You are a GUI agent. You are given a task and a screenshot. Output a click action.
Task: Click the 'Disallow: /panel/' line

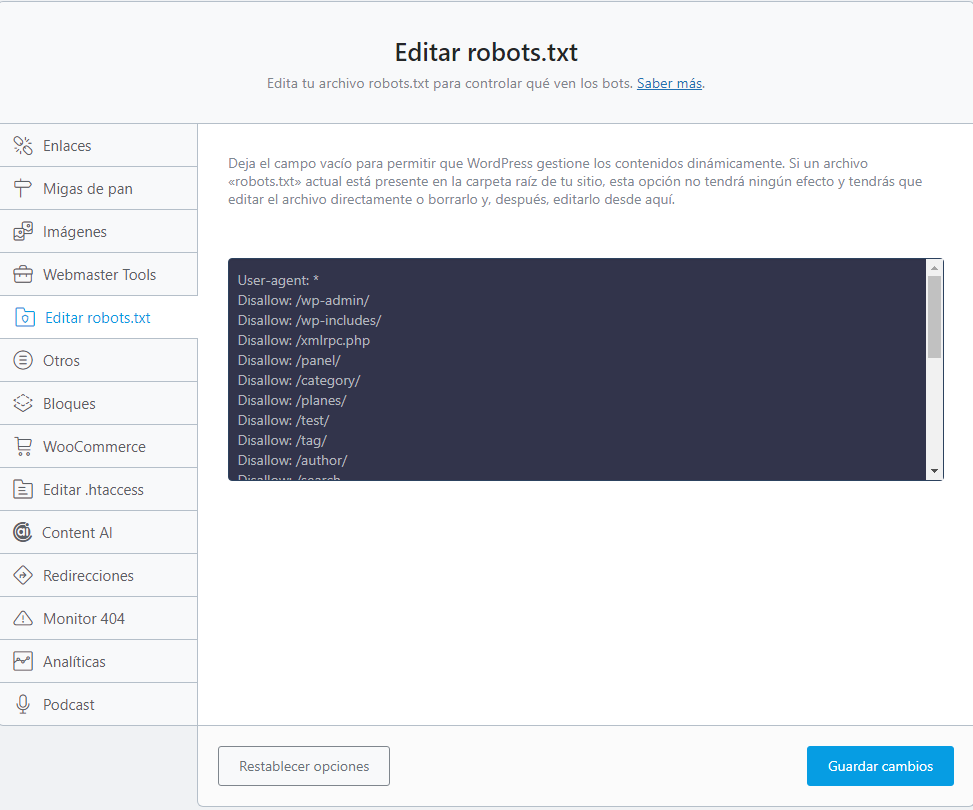(289, 360)
